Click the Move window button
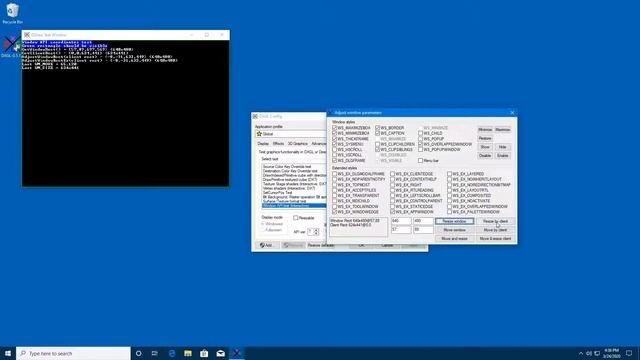Image resolution: width=640 pixels, height=360 pixels. (x=454, y=230)
